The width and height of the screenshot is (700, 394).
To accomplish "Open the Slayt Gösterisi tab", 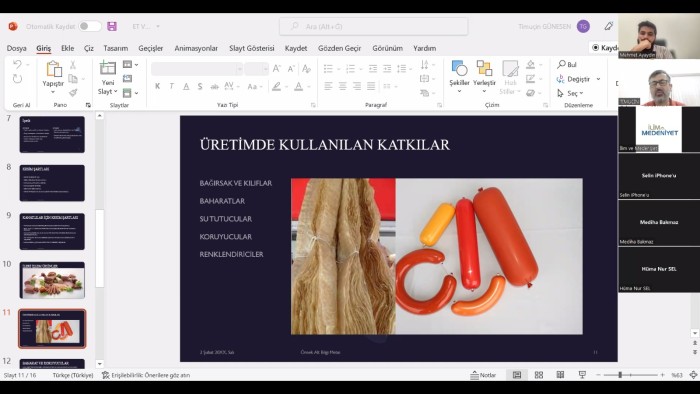I will tap(251, 48).
